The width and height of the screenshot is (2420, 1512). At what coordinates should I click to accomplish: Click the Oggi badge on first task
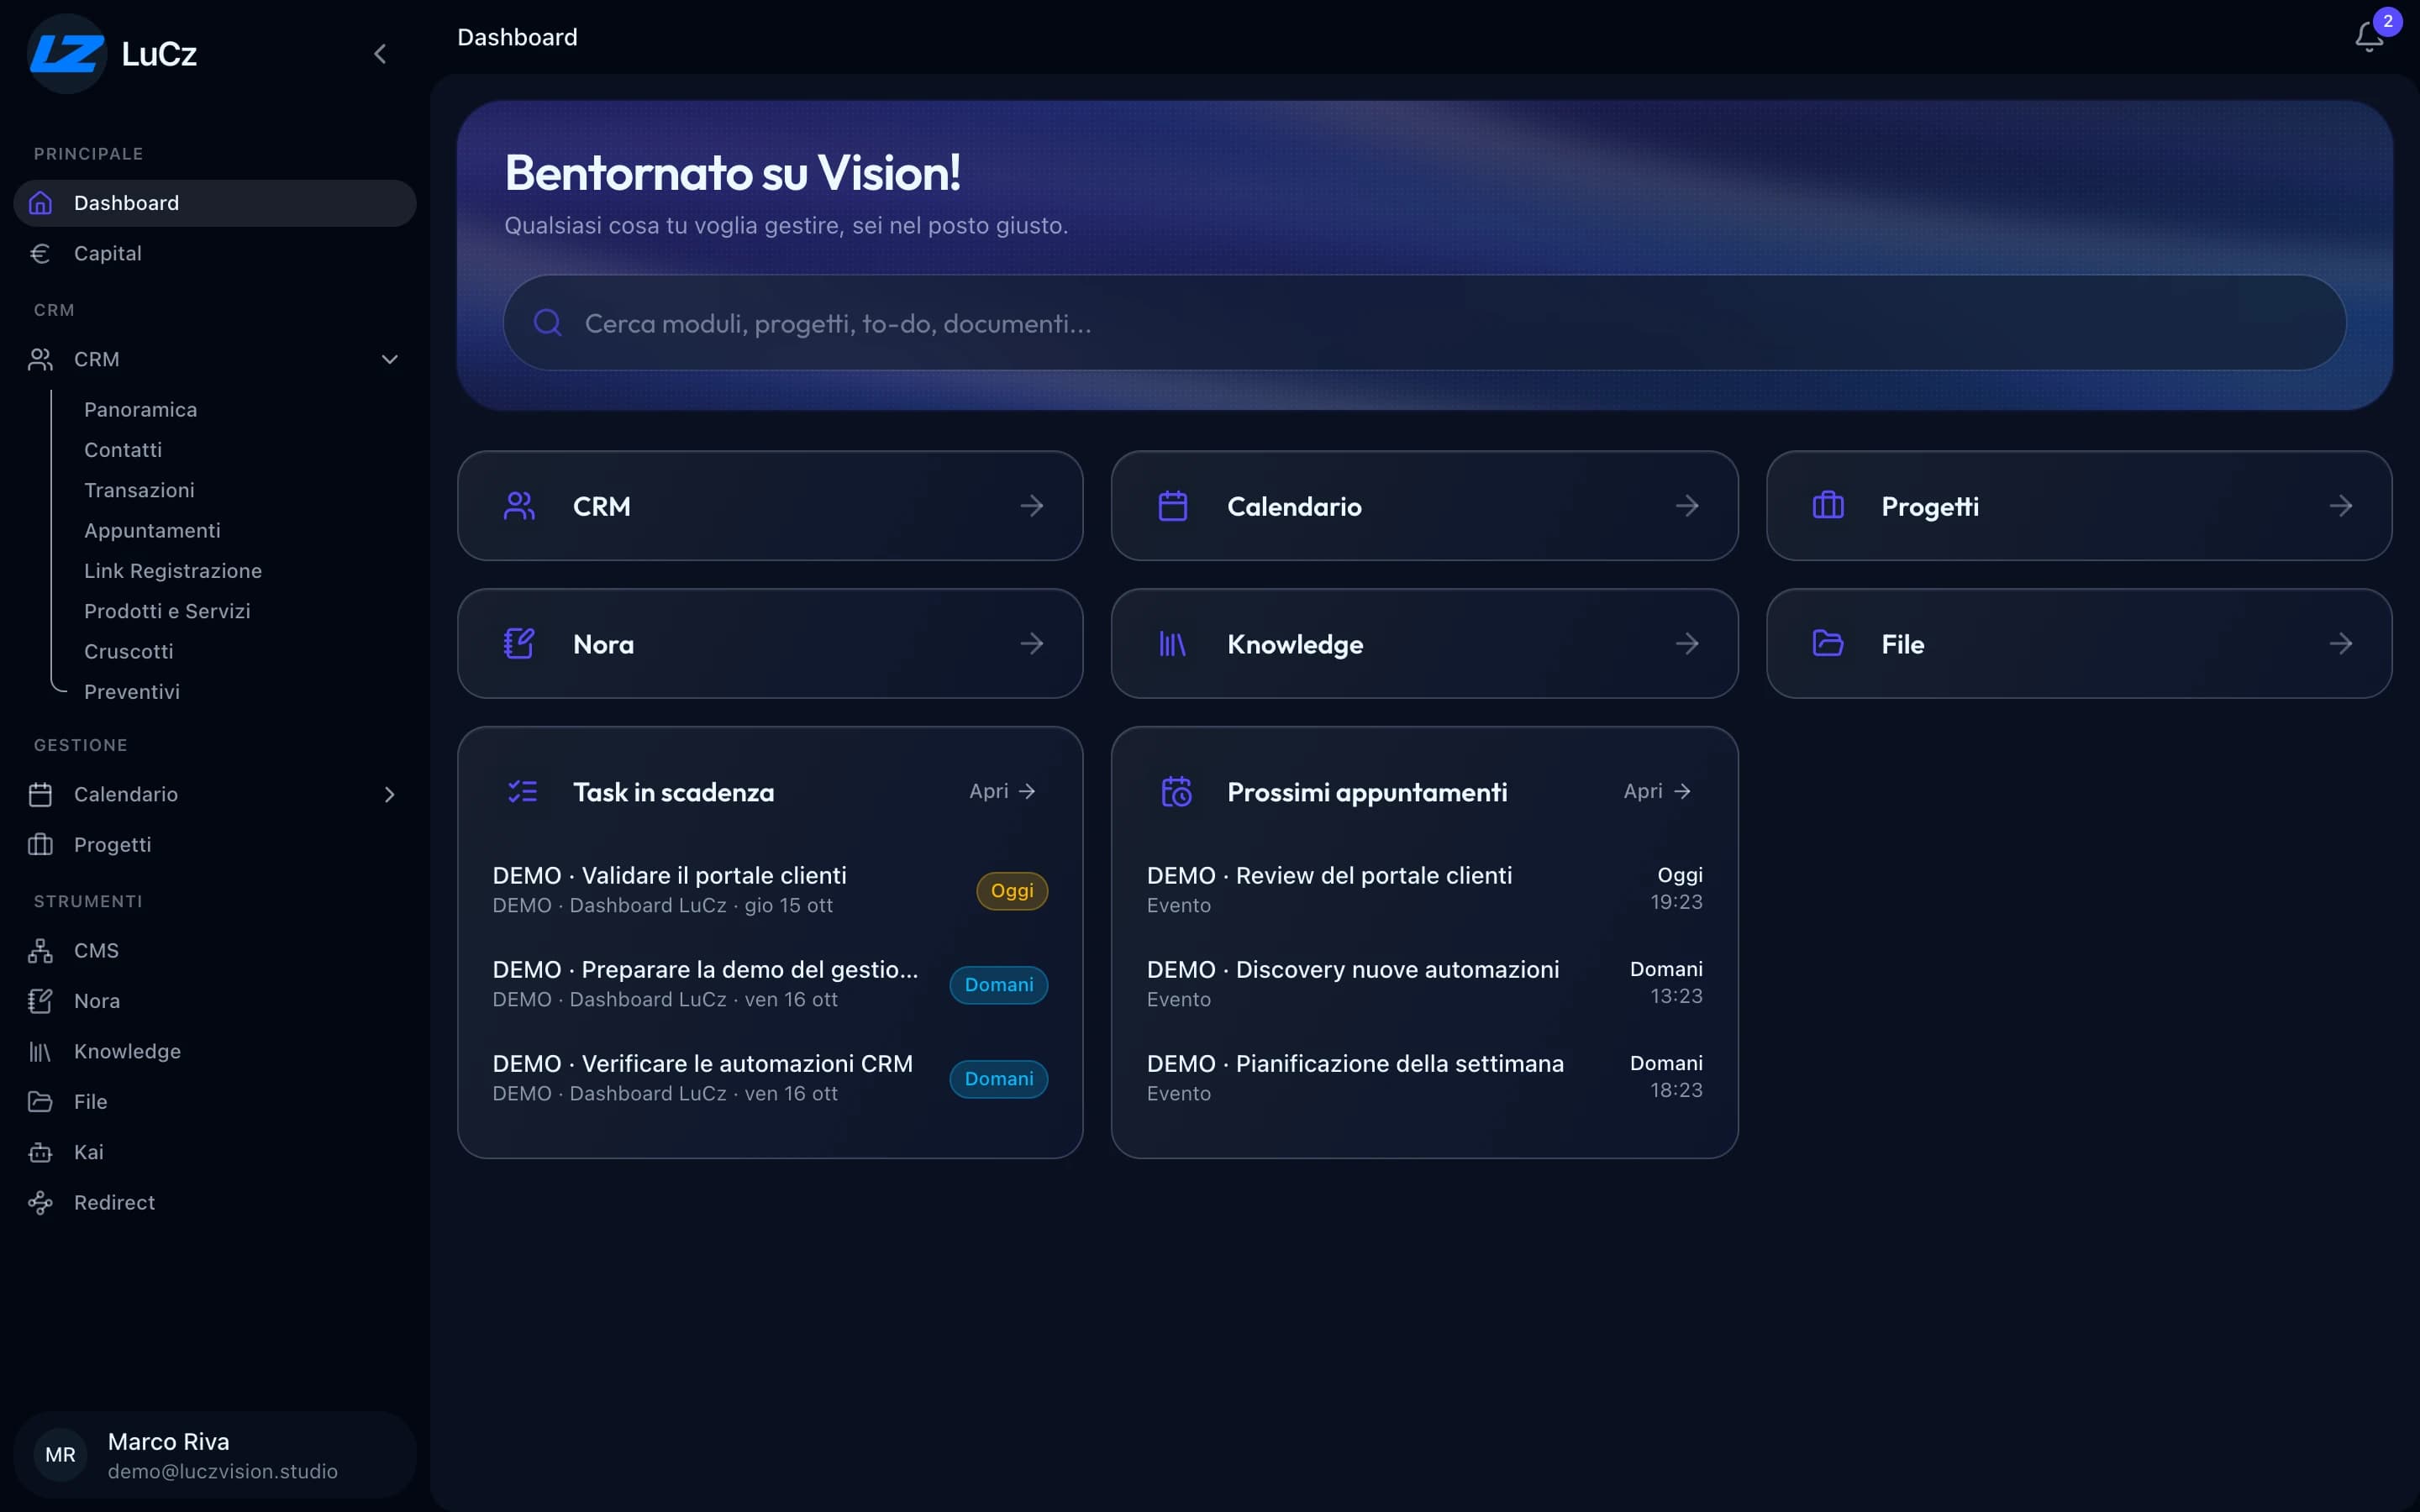(1012, 890)
